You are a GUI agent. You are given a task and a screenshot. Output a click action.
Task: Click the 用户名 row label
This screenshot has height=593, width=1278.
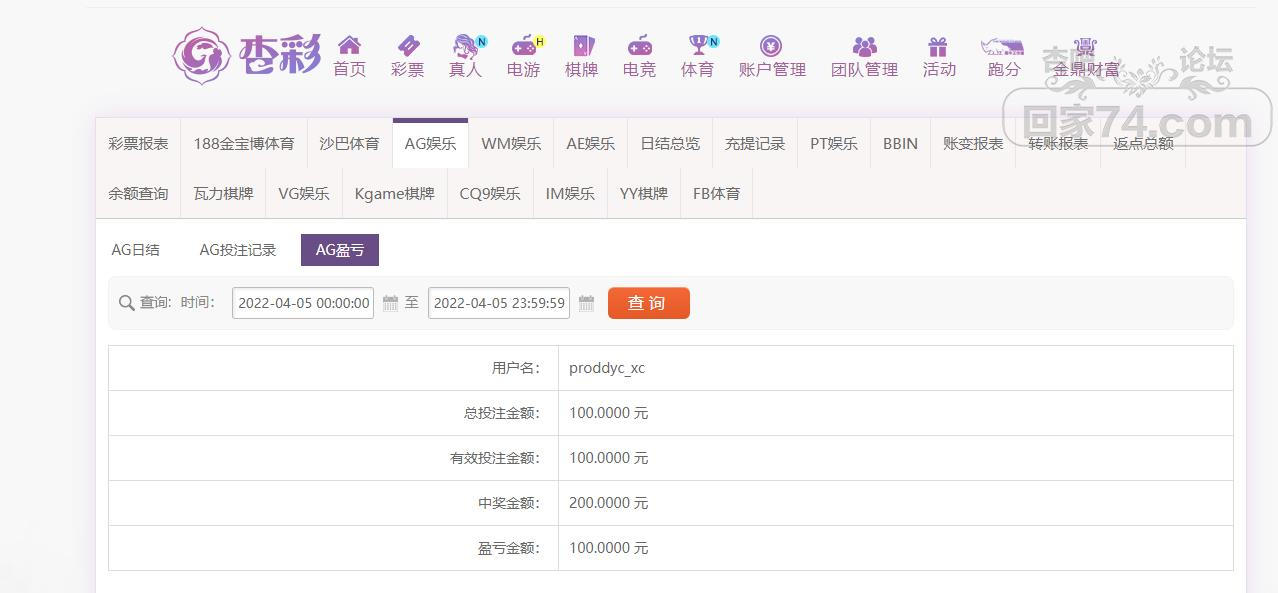pos(516,368)
